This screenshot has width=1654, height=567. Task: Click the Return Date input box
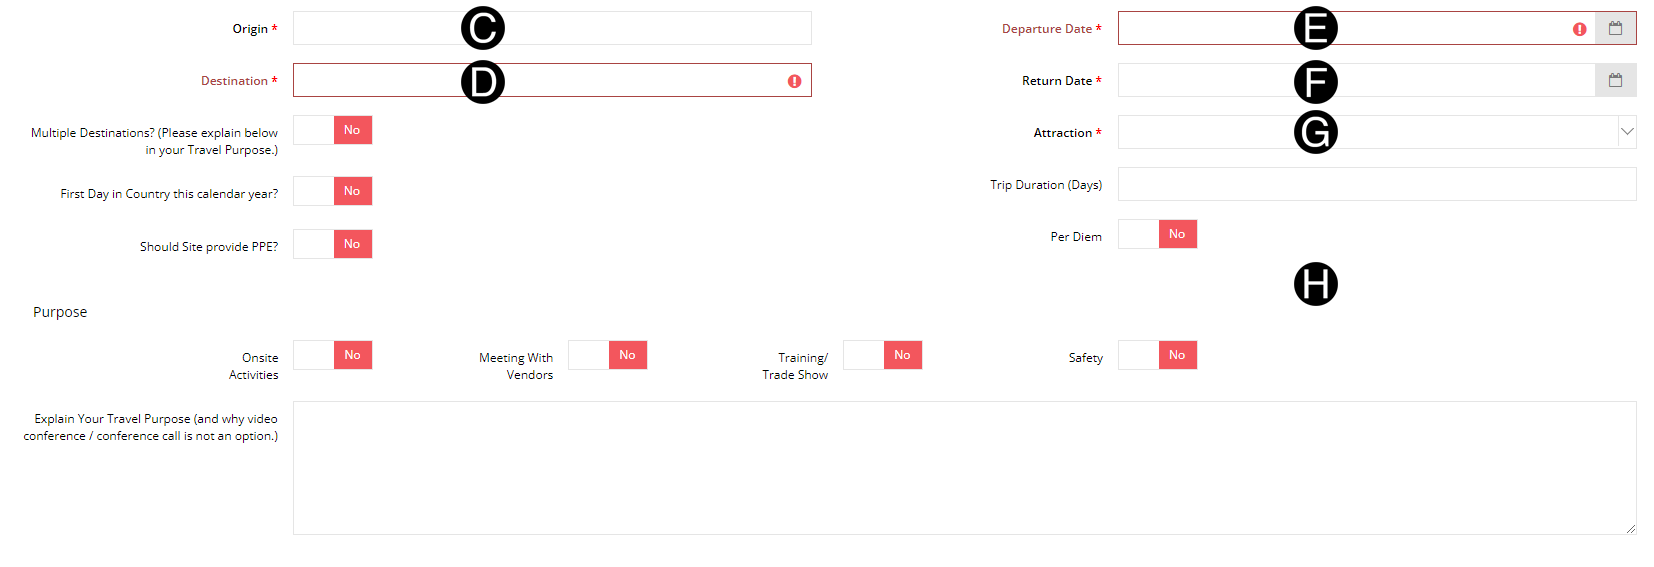[x=1200, y=81]
